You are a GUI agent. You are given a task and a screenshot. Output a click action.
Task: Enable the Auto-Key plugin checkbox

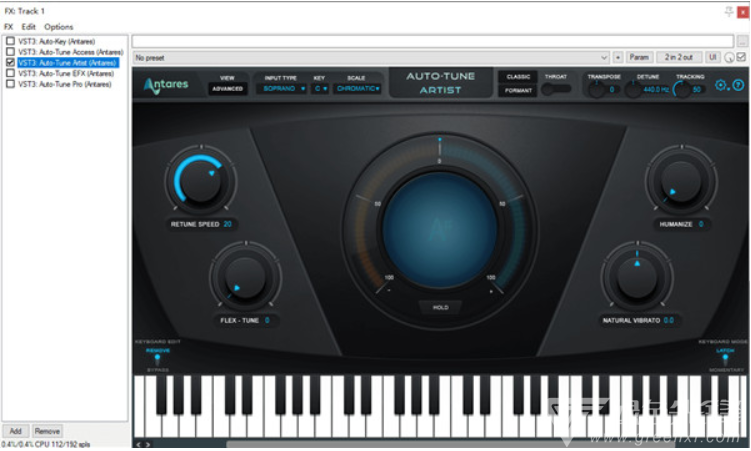(10, 41)
